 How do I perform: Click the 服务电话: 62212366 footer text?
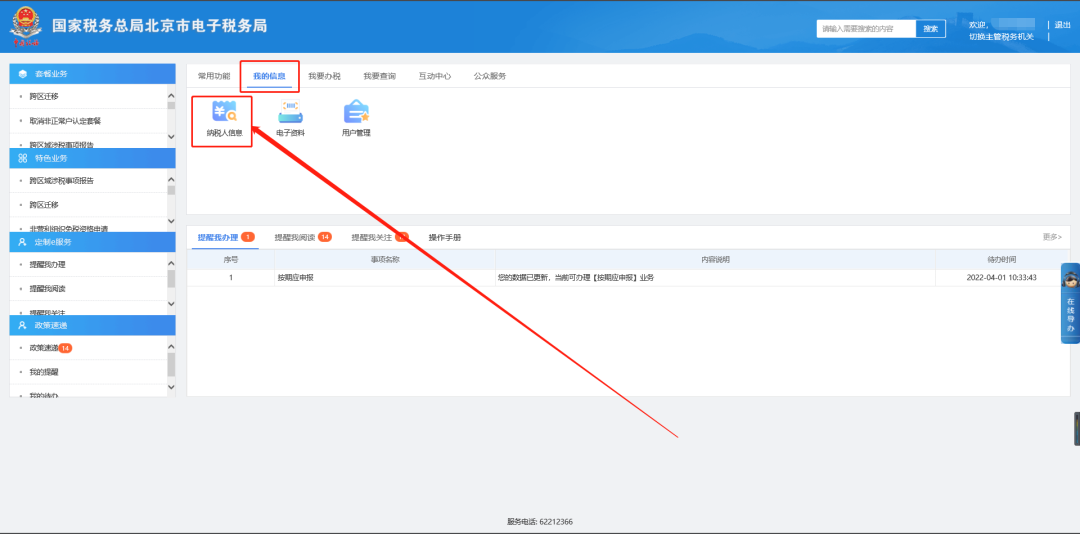[540, 522]
